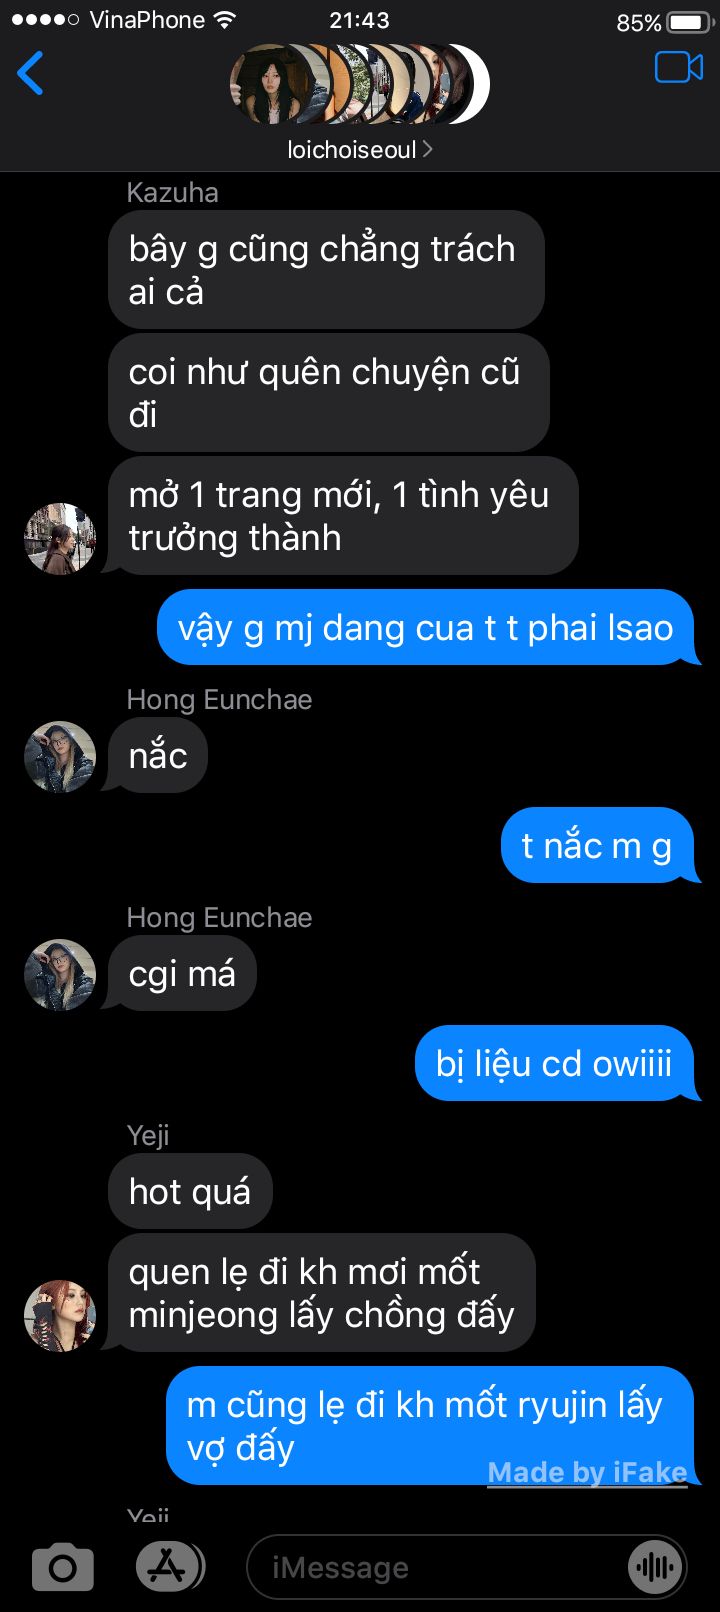Tap the Wi-Fi icon in status bar
720x1612 pixels.
[225, 20]
